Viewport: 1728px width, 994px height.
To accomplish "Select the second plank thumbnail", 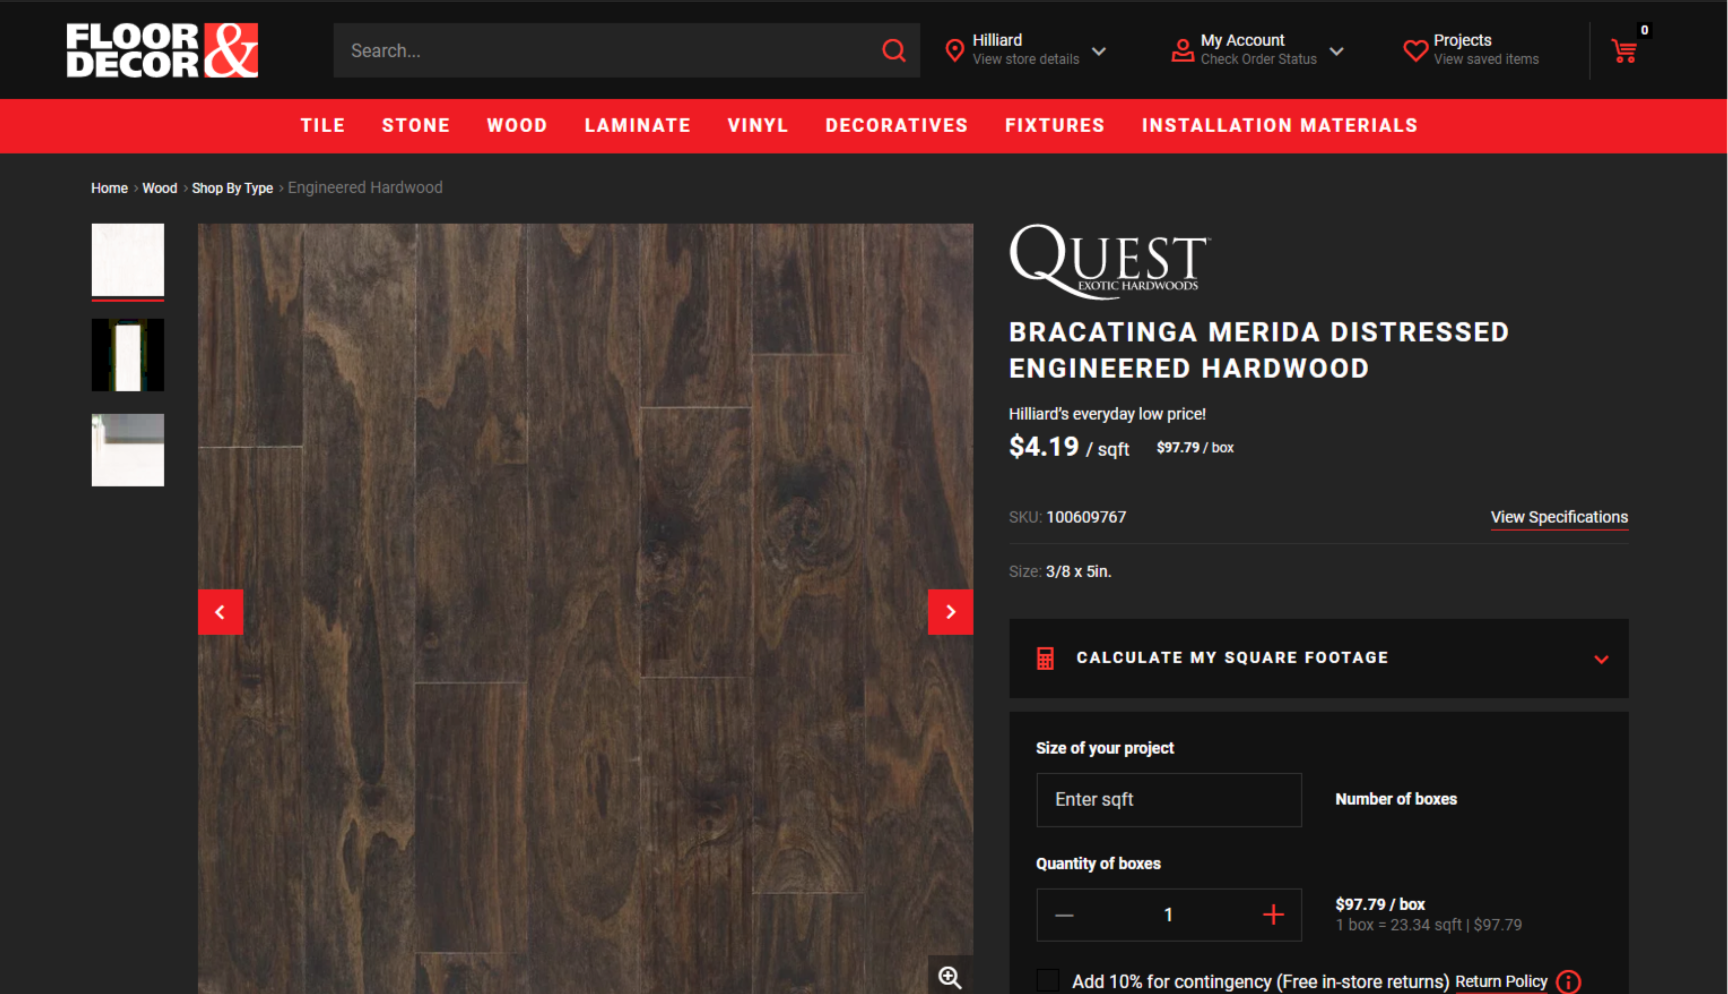I will point(128,355).
